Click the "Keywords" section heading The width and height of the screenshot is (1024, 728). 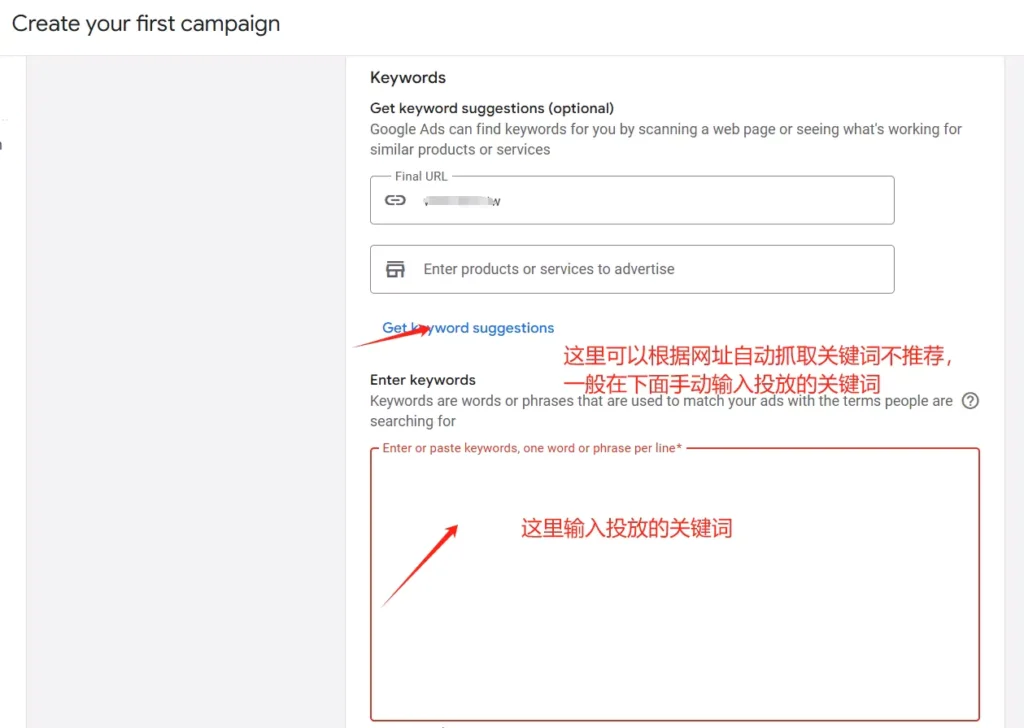coord(408,77)
